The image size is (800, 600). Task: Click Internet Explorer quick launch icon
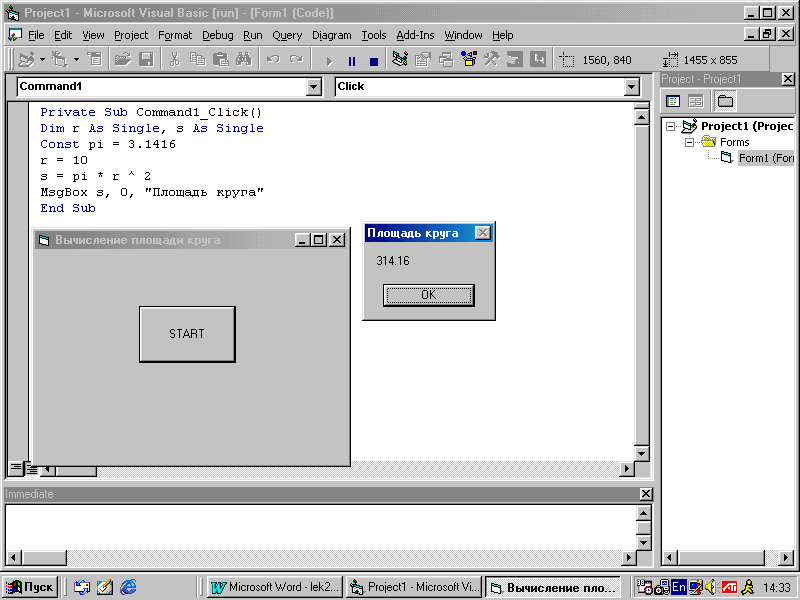[x=128, y=587]
